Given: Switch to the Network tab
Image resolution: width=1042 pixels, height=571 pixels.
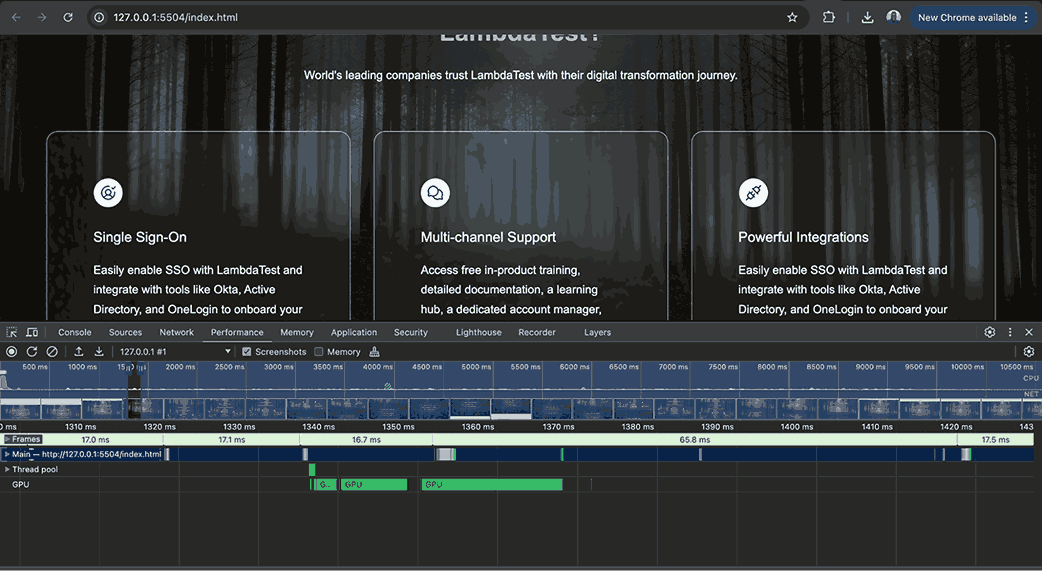Looking at the screenshot, I should (x=177, y=332).
